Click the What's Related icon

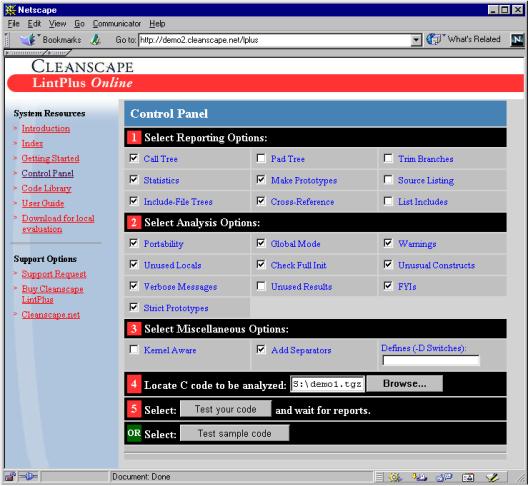coord(434,39)
